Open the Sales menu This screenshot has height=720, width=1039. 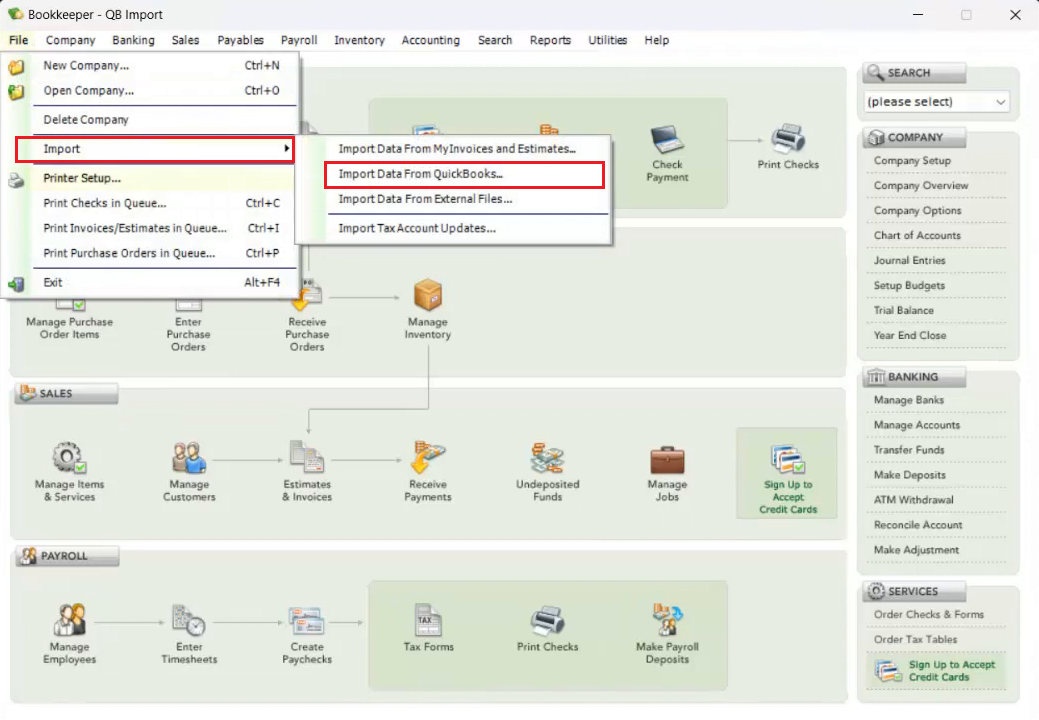pos(185,40)
